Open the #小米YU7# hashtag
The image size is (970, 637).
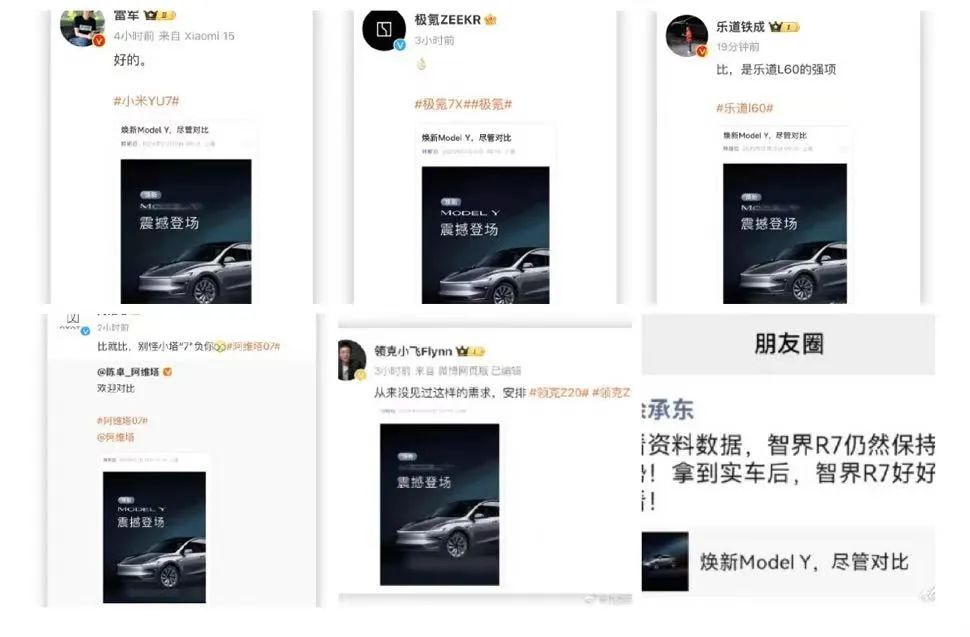[x=146, y=101]
